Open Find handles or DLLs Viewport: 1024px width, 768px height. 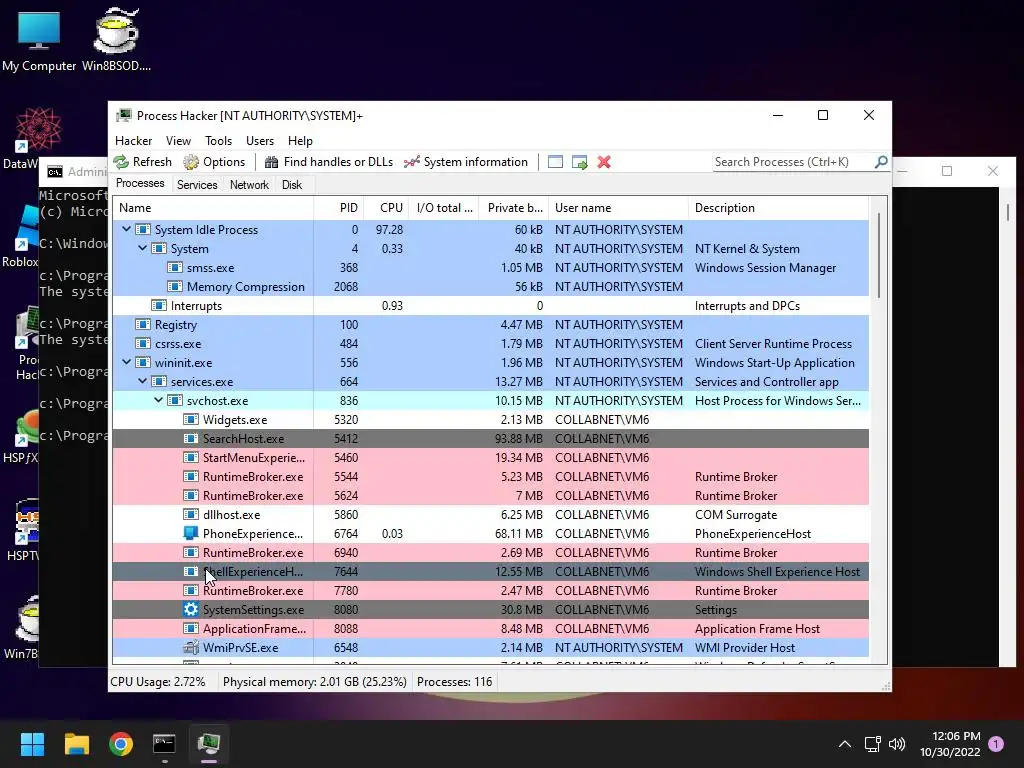pyautogui.click(x=328, y=162)
